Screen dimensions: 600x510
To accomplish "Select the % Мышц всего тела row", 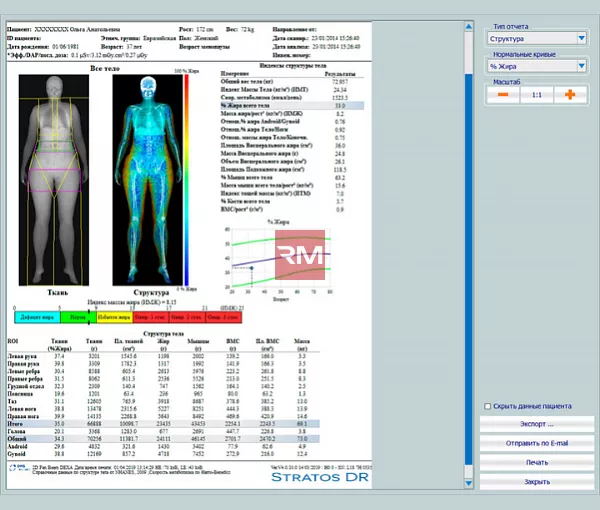I will pyautogui.click(x=292, y=178).
